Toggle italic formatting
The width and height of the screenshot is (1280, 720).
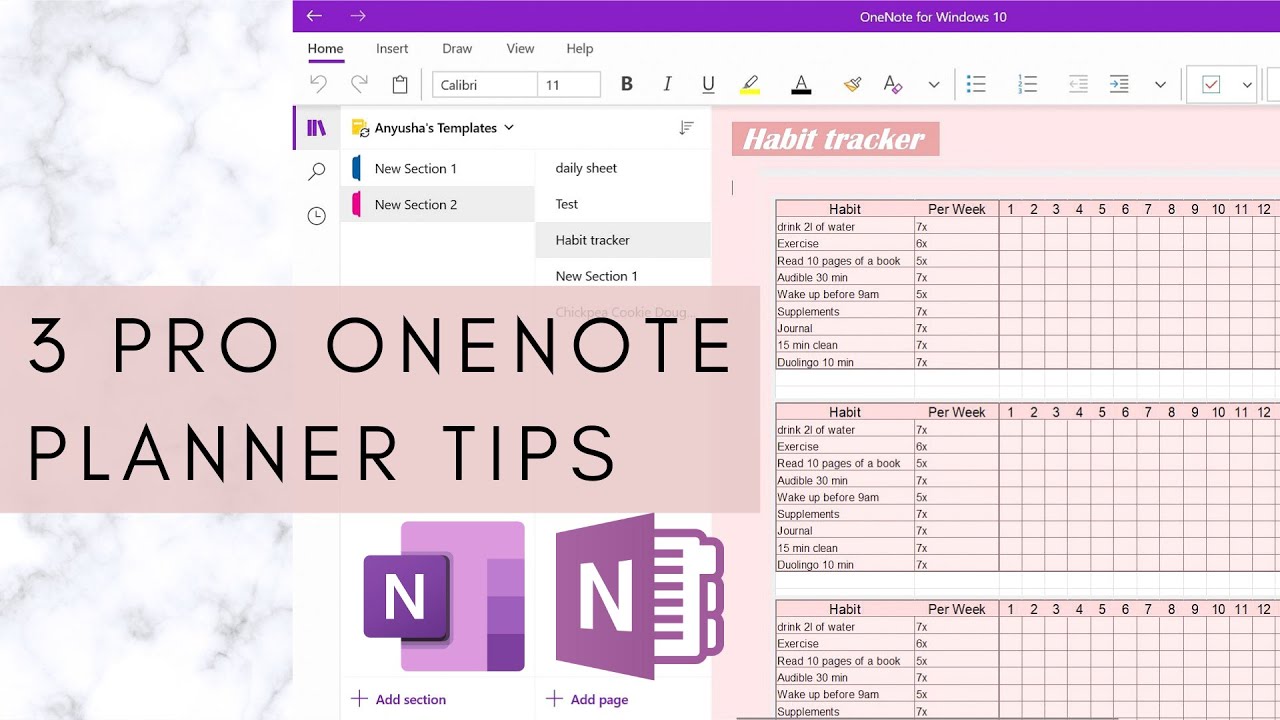667,85
